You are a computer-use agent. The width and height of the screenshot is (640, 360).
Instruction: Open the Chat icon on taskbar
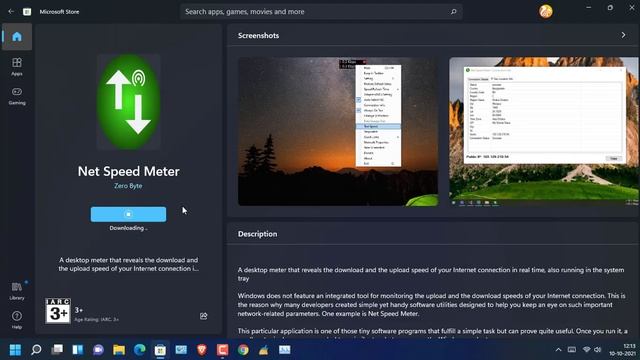pyautogui.click(x=98, y=350)
